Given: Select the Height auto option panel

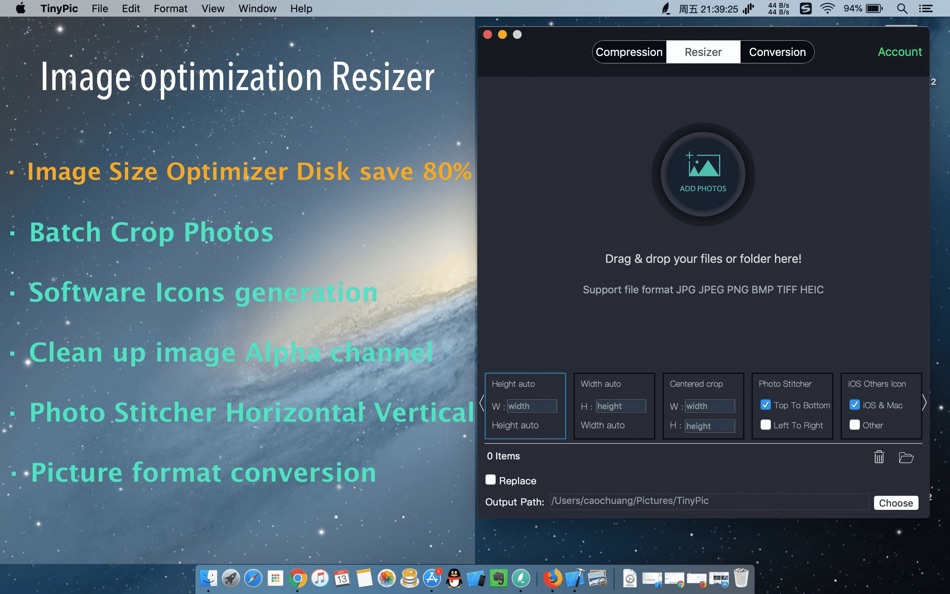Looking at the screenshot, I should pyautogui.click(x=525, y=405).
